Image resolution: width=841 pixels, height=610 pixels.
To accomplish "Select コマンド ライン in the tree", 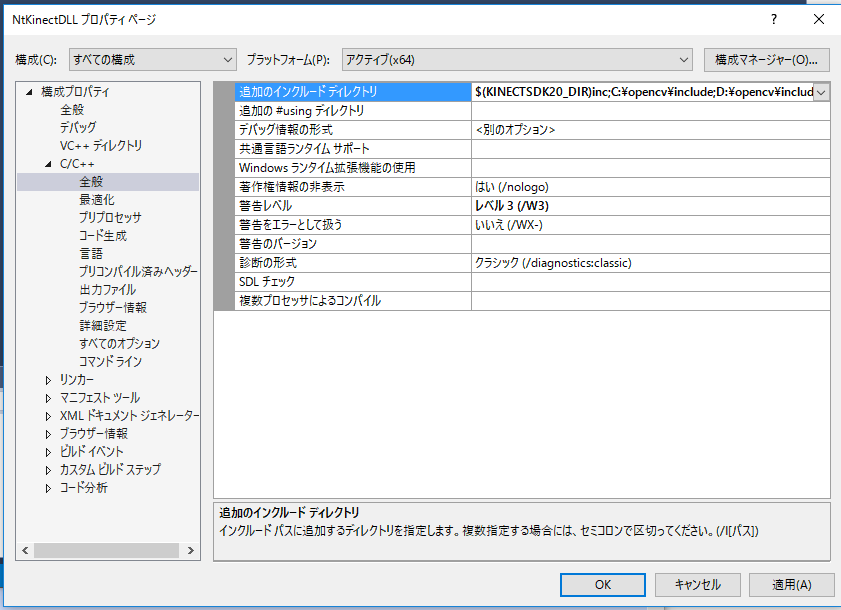I will pos(110,362).
